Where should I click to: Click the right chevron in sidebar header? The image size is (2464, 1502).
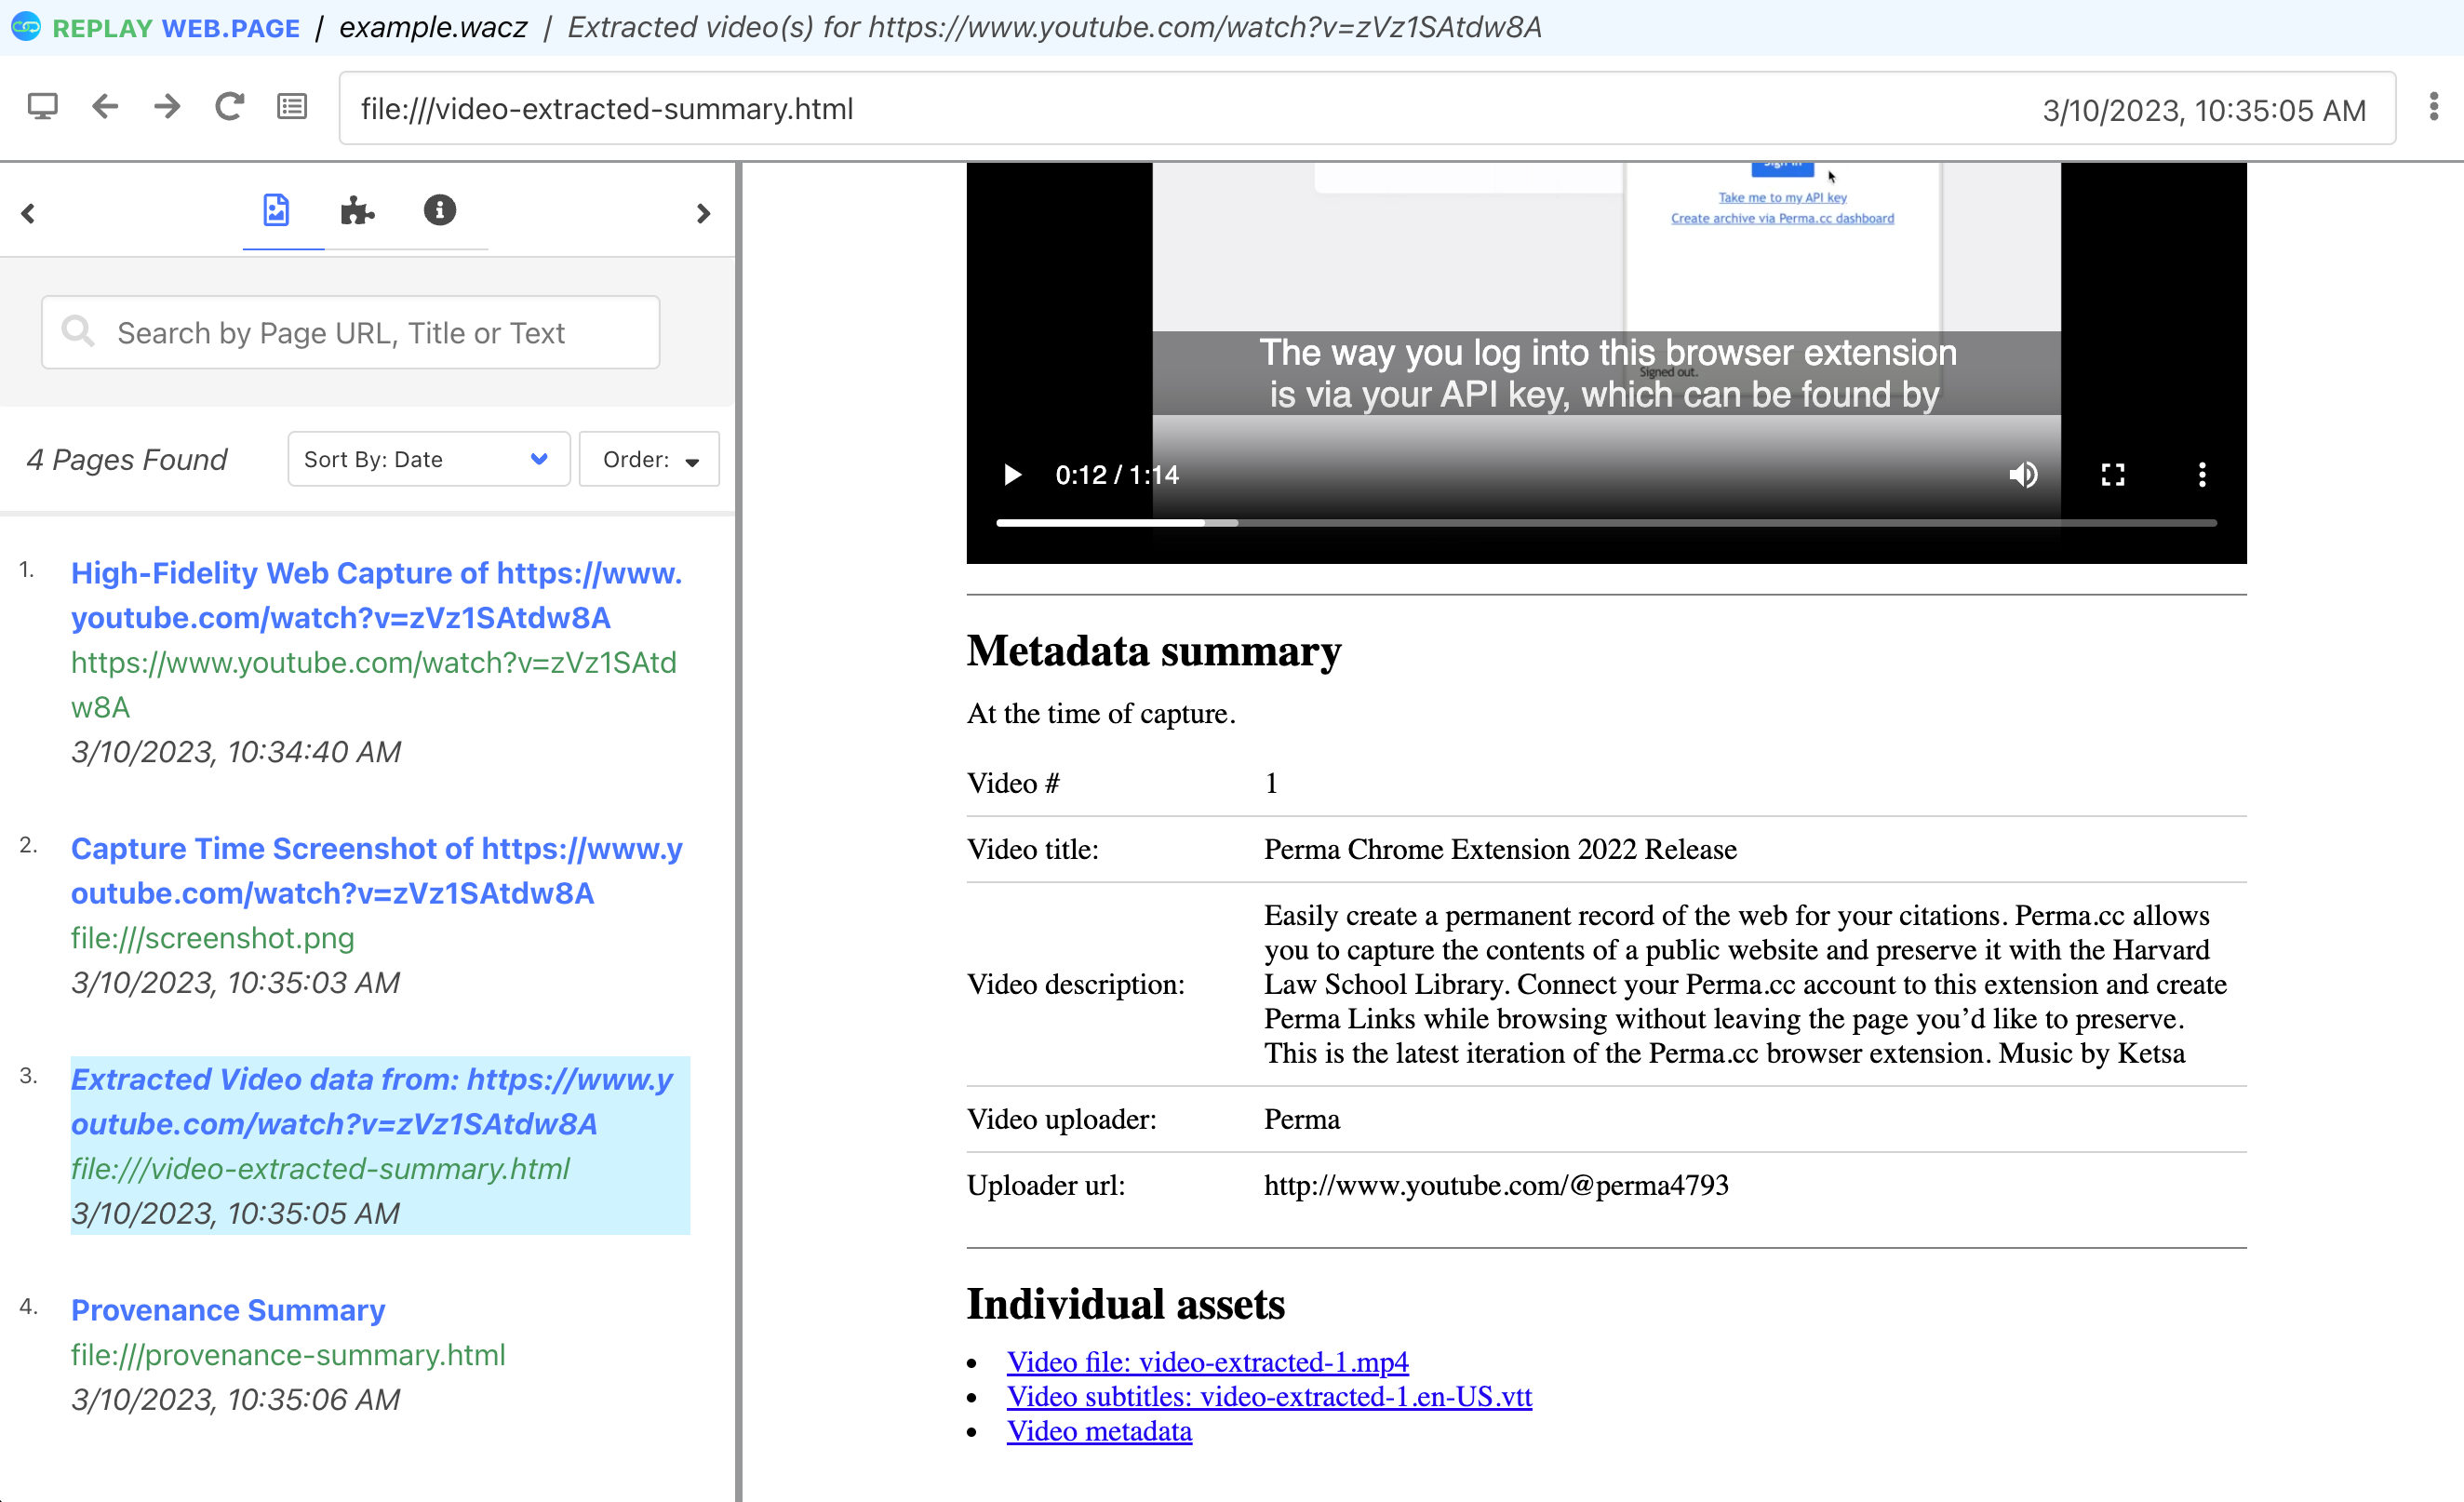click(703, 214)
